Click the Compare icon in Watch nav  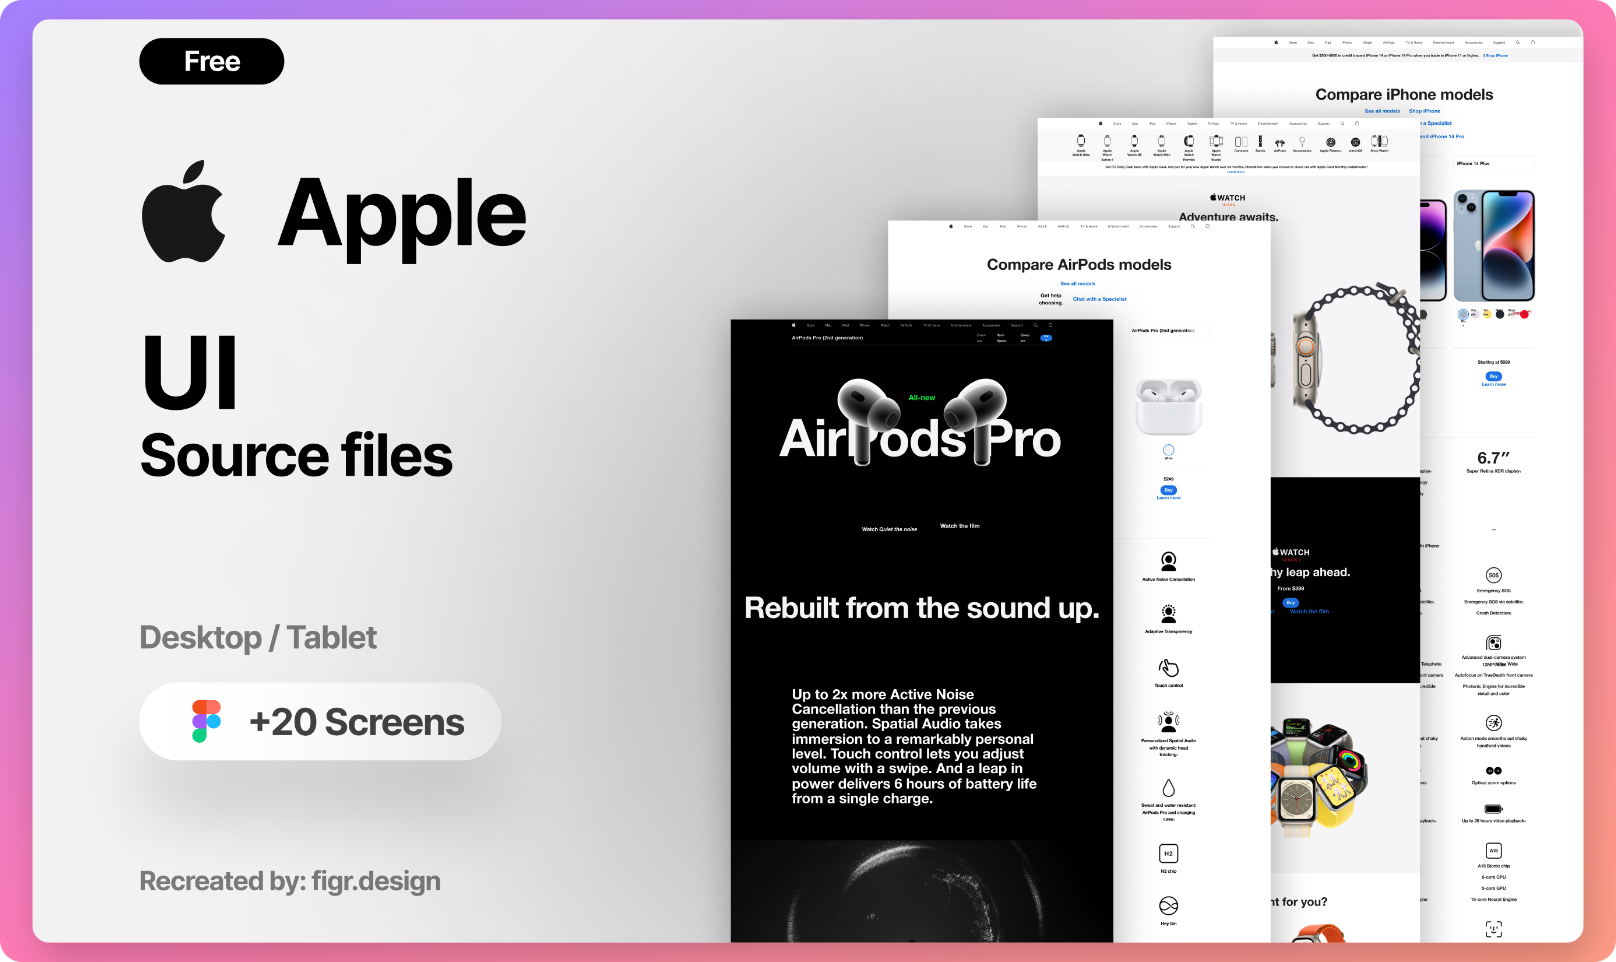(x=1241, y=144)
